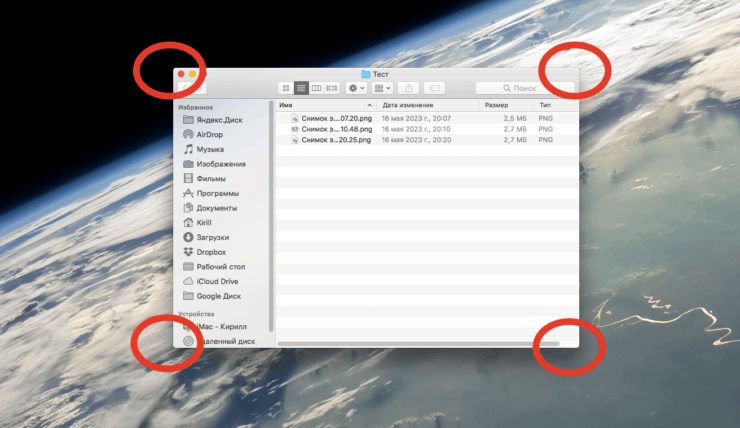Viewport: 740px width, 428px height.
Task: Sort by Размер column header
Action: pyautogui.click(x=497, y=105)
